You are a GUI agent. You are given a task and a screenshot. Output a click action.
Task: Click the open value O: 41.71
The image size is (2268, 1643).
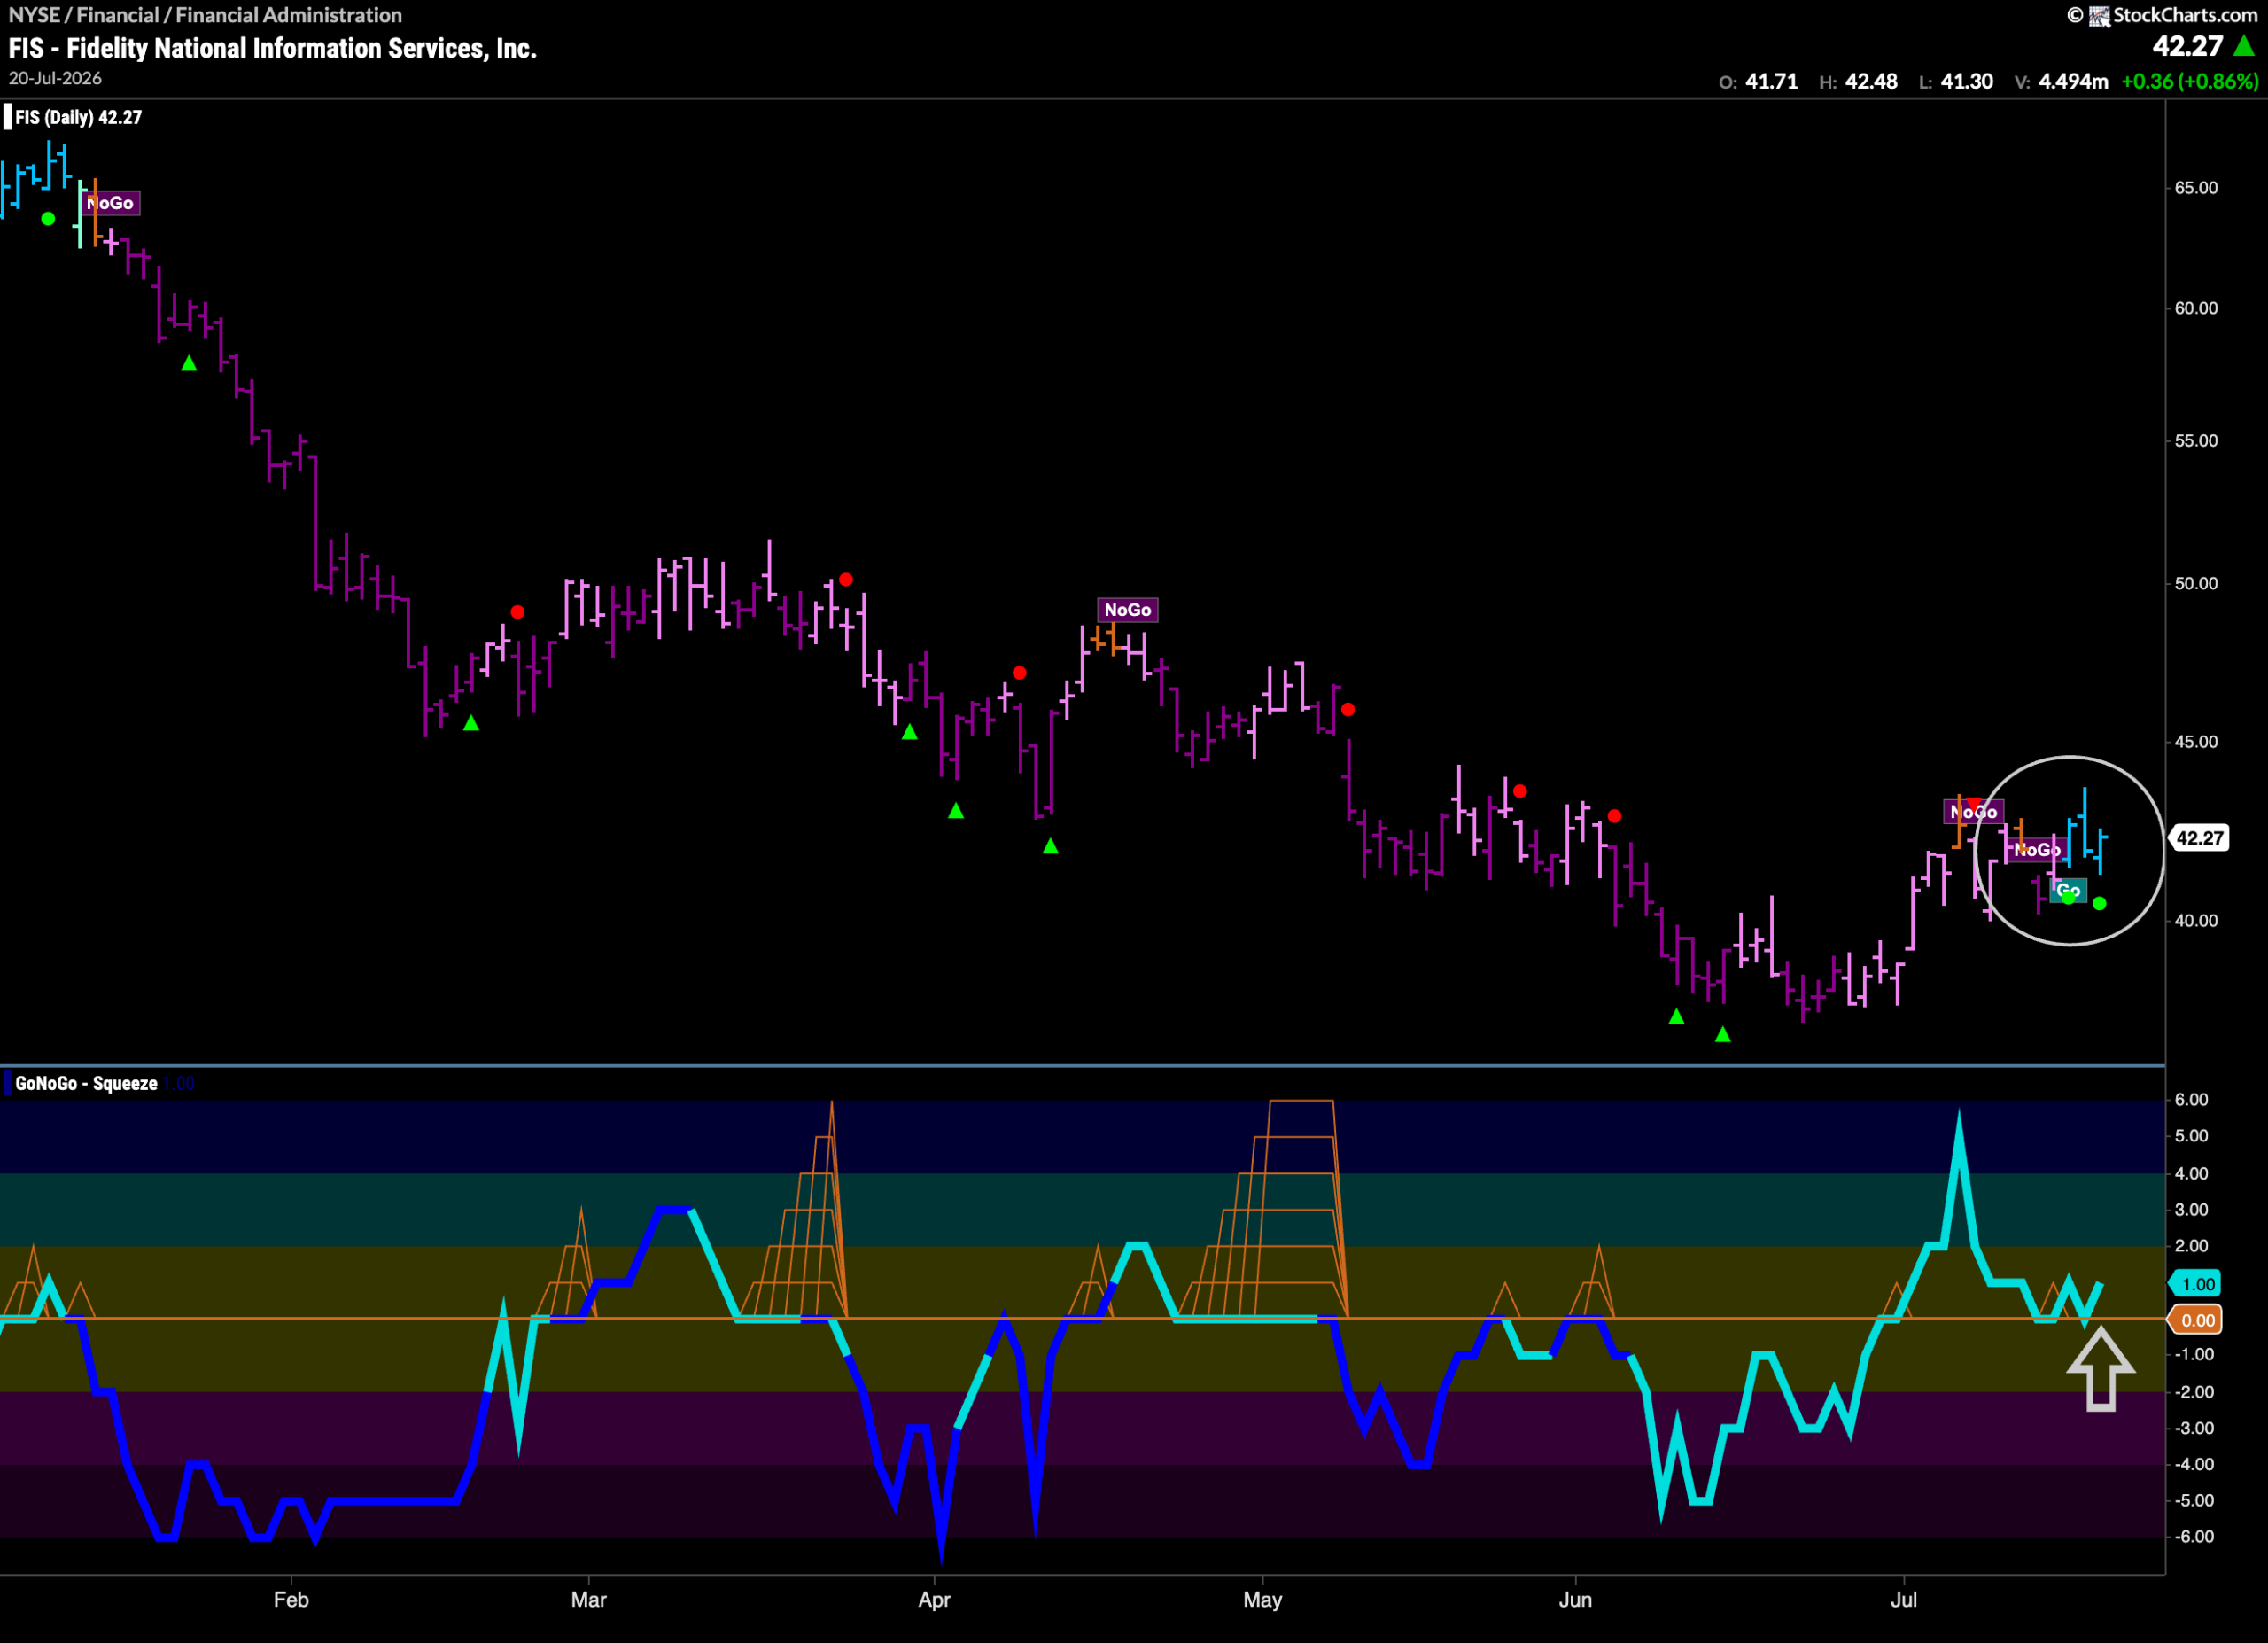[1758, 81]
